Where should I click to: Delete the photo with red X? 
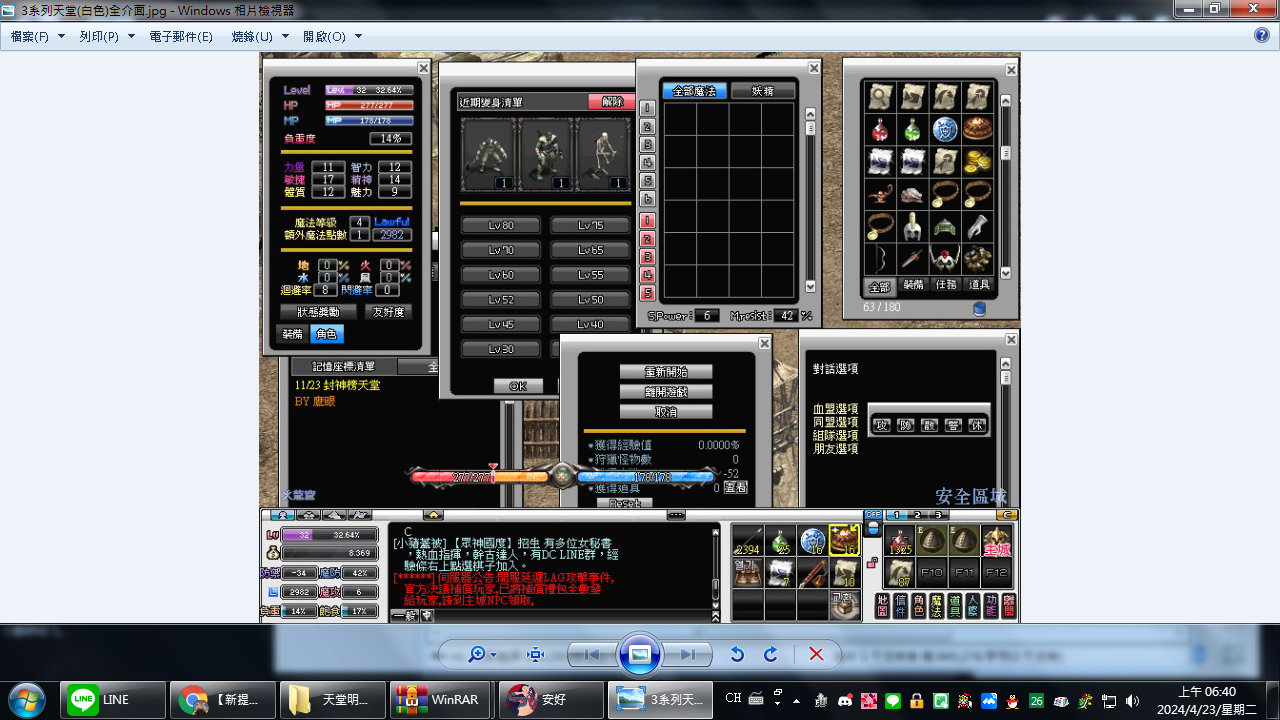[x=816, y=654]
